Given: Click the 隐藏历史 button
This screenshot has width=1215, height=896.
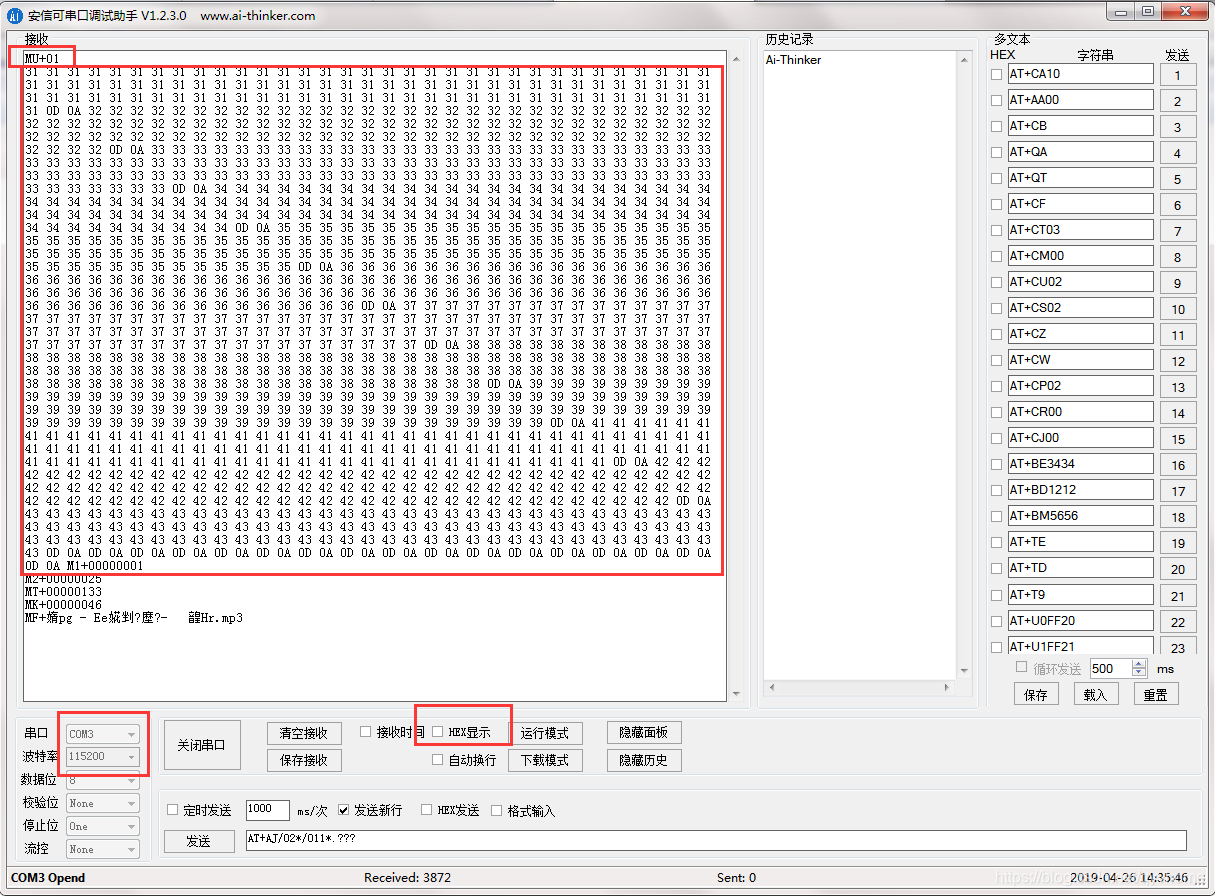Looking at the screenshot, I should (x=643, y=760).
